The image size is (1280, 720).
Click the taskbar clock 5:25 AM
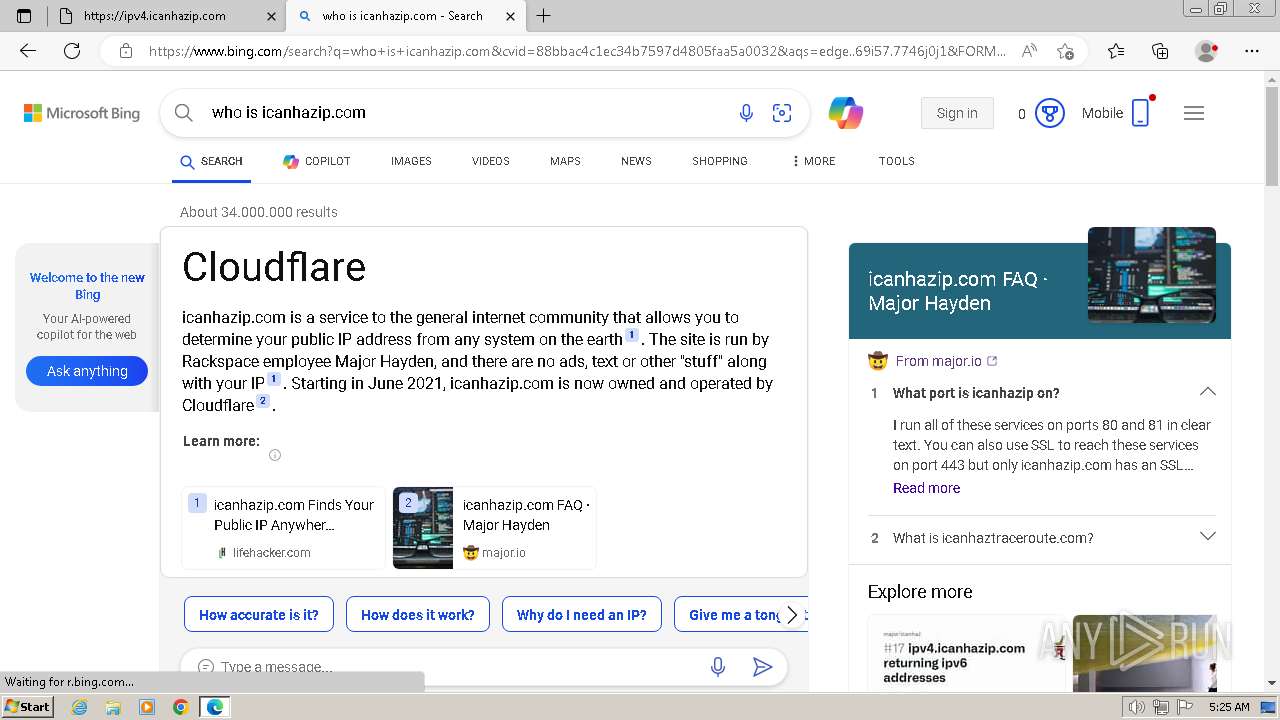[x=1229, y=707]
